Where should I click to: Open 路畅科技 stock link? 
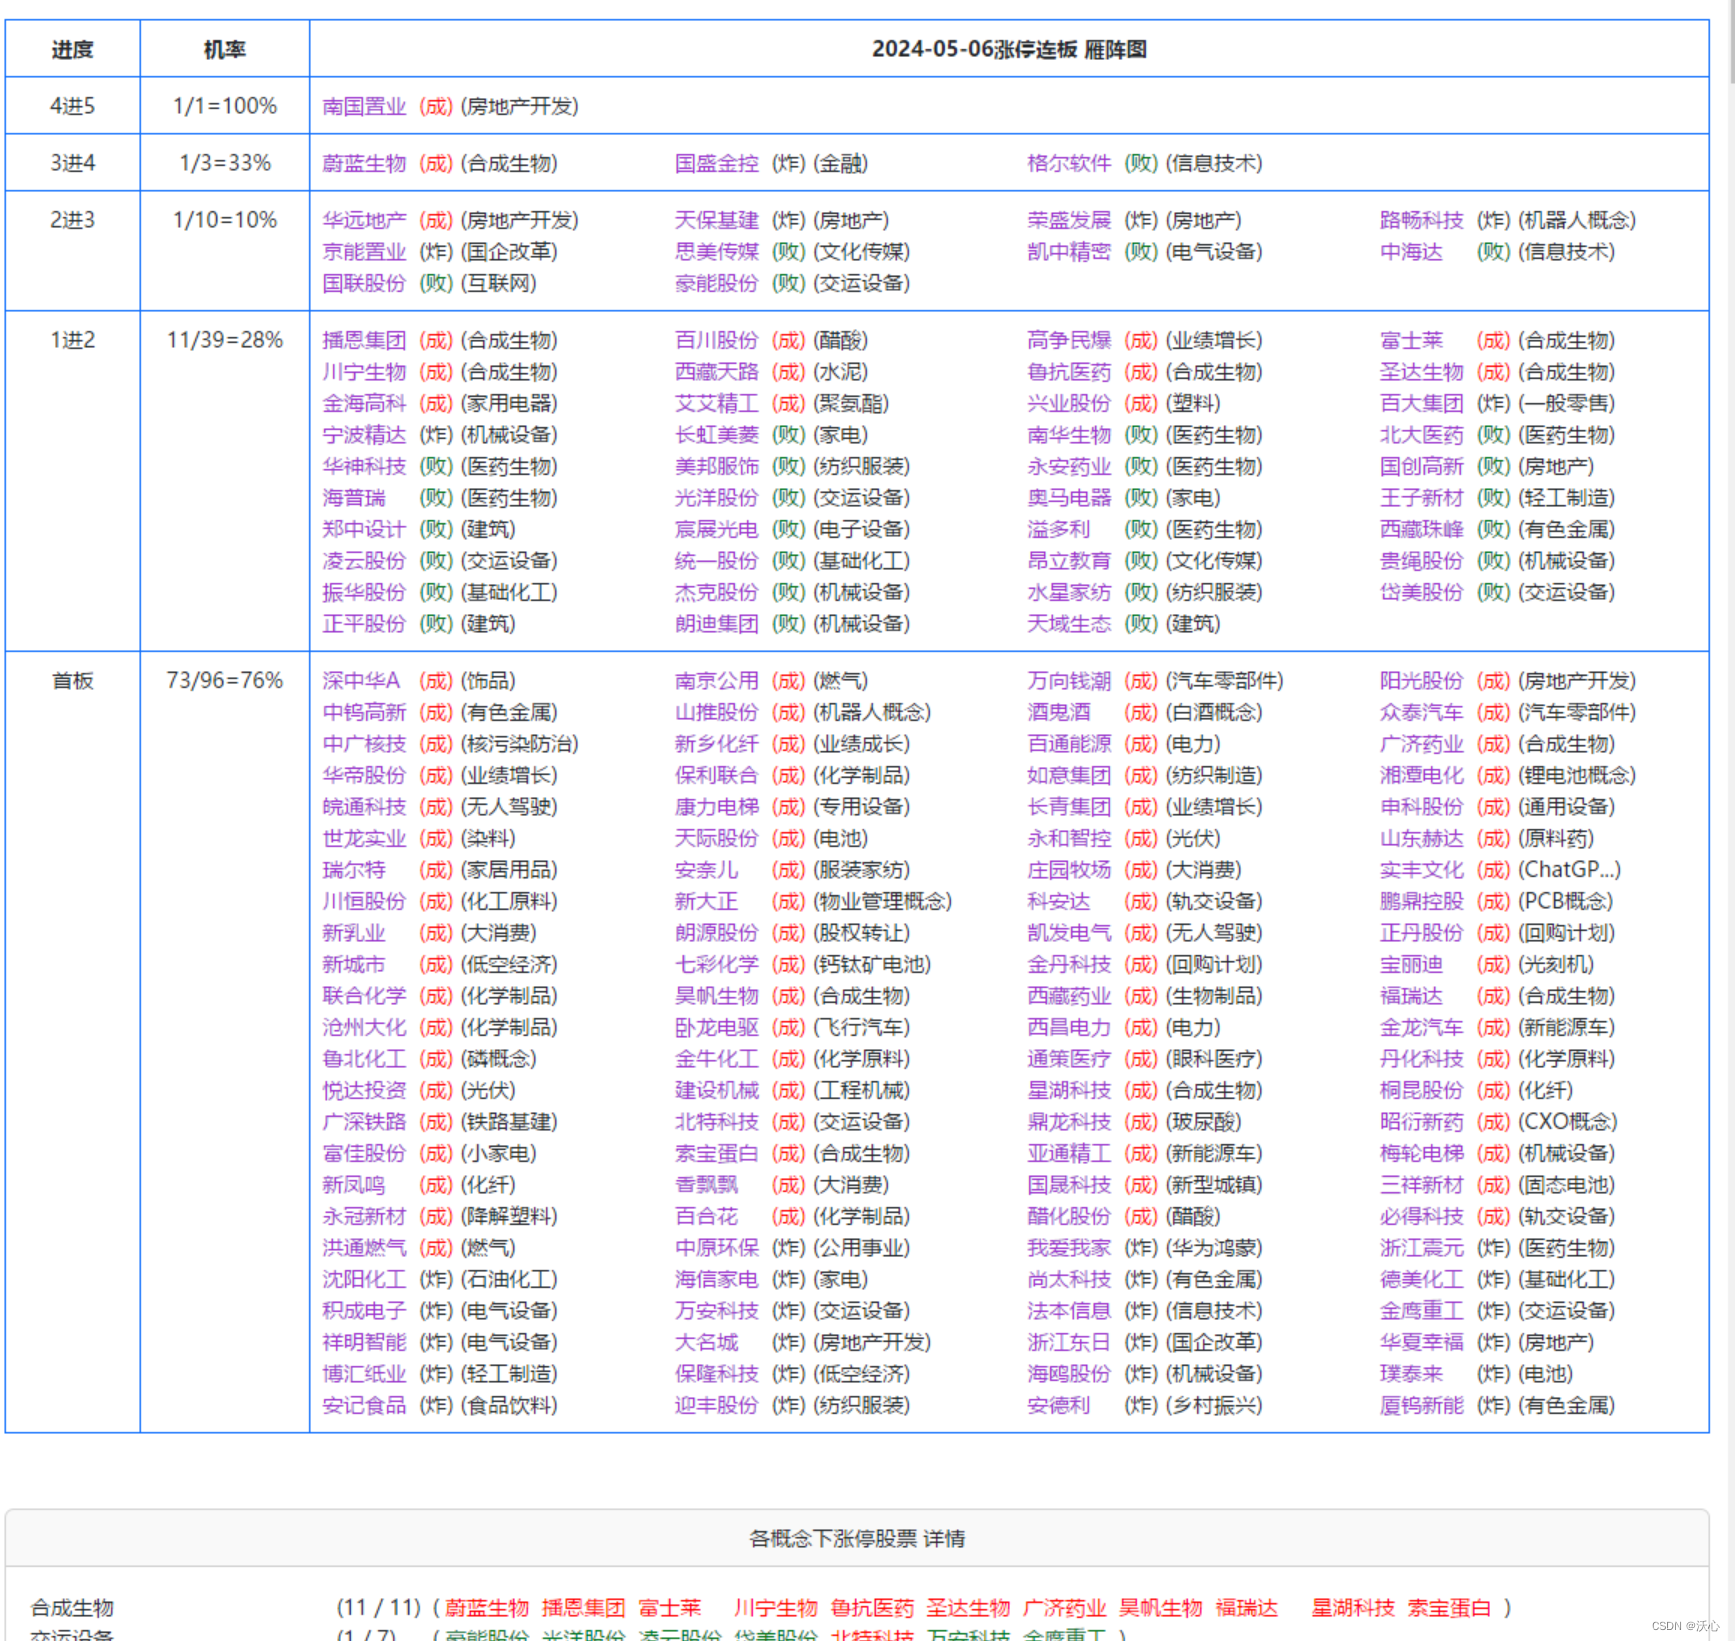tap(1421, 220)
